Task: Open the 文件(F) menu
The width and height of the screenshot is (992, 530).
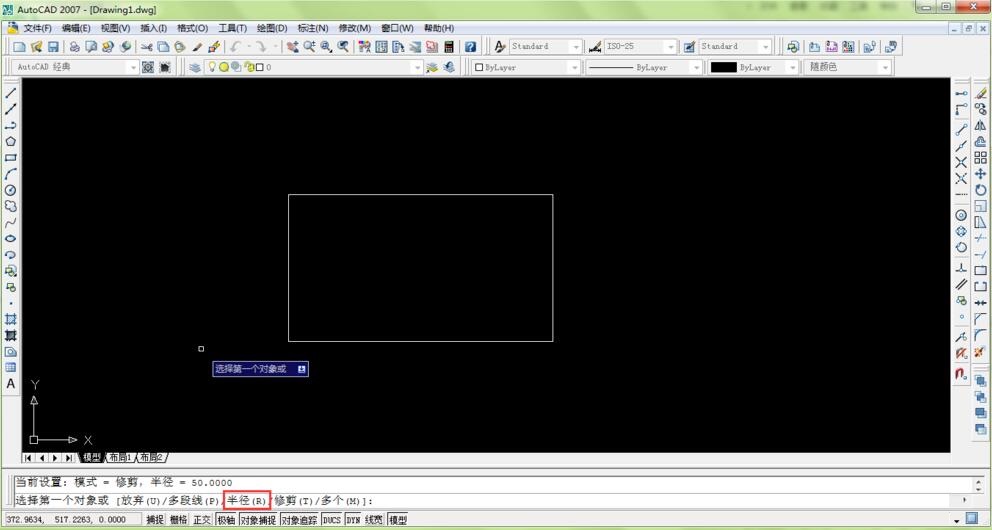Action: point(37,28)
